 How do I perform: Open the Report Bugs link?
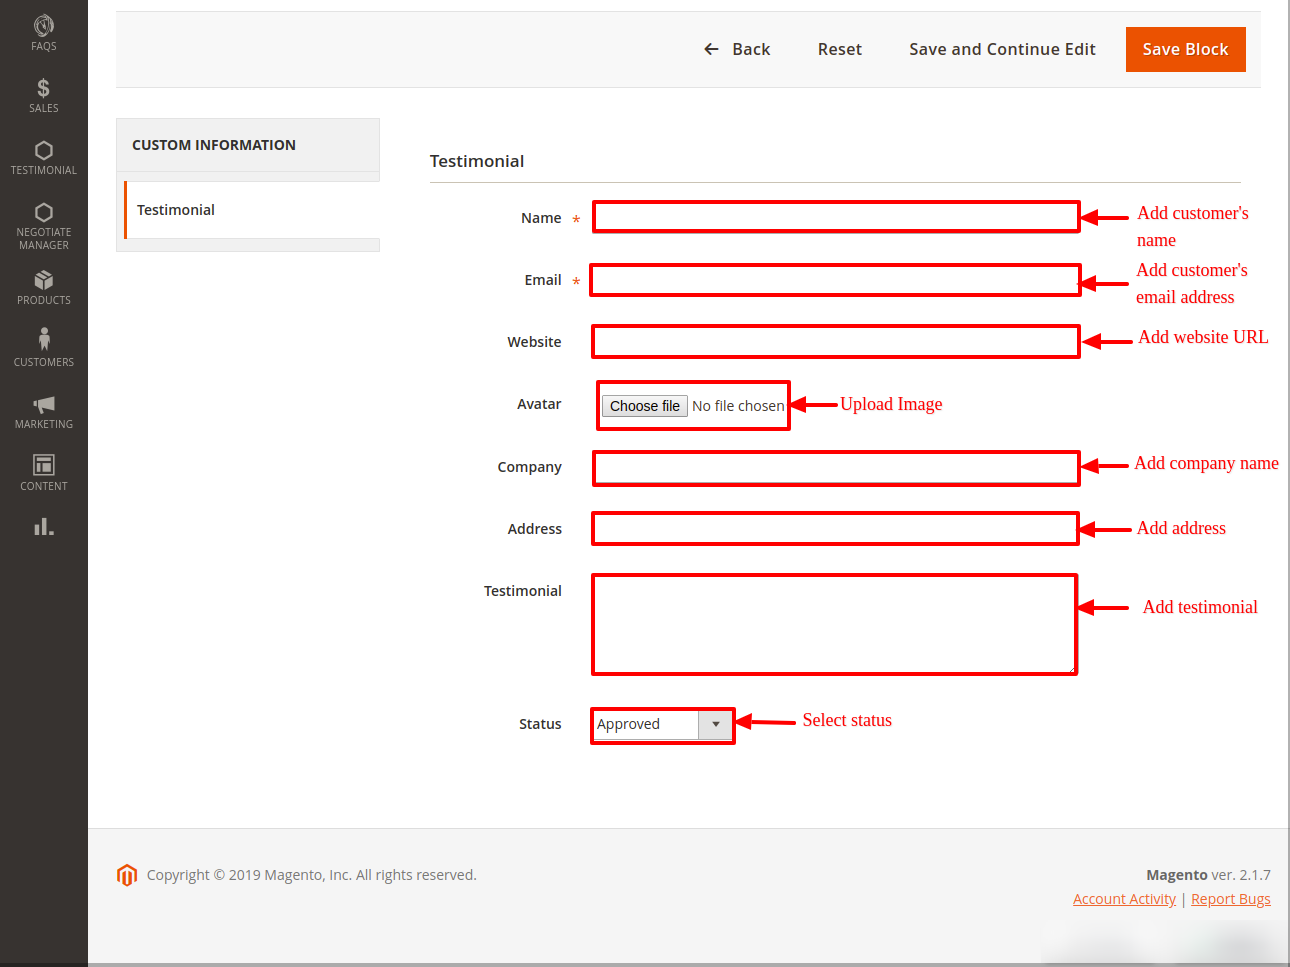tap(1230, 899)
